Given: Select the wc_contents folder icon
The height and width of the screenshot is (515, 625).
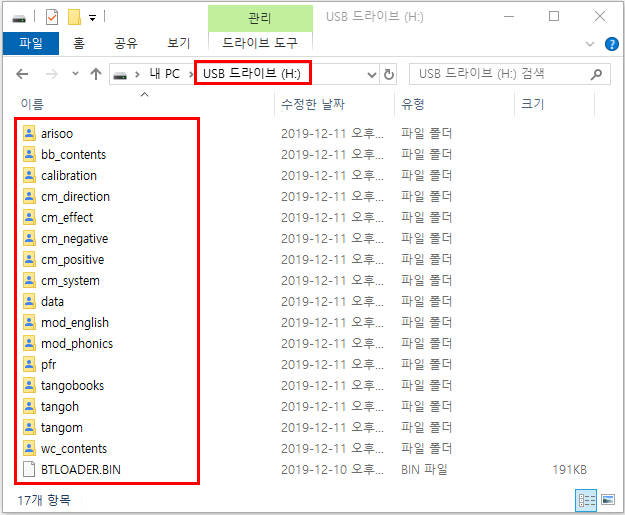Looking at the screenshot, I should [29, 448].
